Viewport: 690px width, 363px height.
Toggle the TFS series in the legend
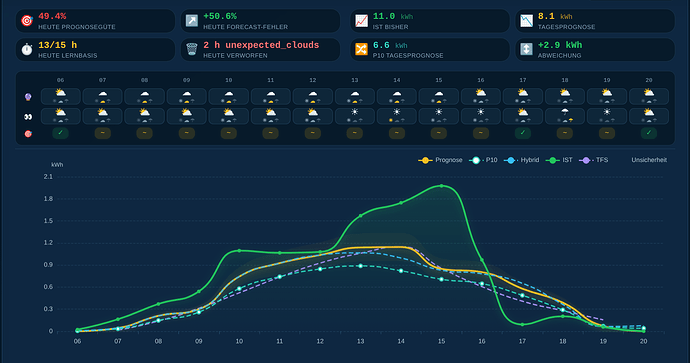click(594, 160)
